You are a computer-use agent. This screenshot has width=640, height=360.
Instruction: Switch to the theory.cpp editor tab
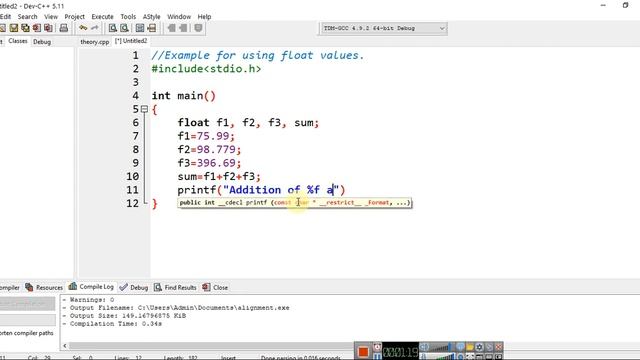pyautogui.click(x=95, y=42)
